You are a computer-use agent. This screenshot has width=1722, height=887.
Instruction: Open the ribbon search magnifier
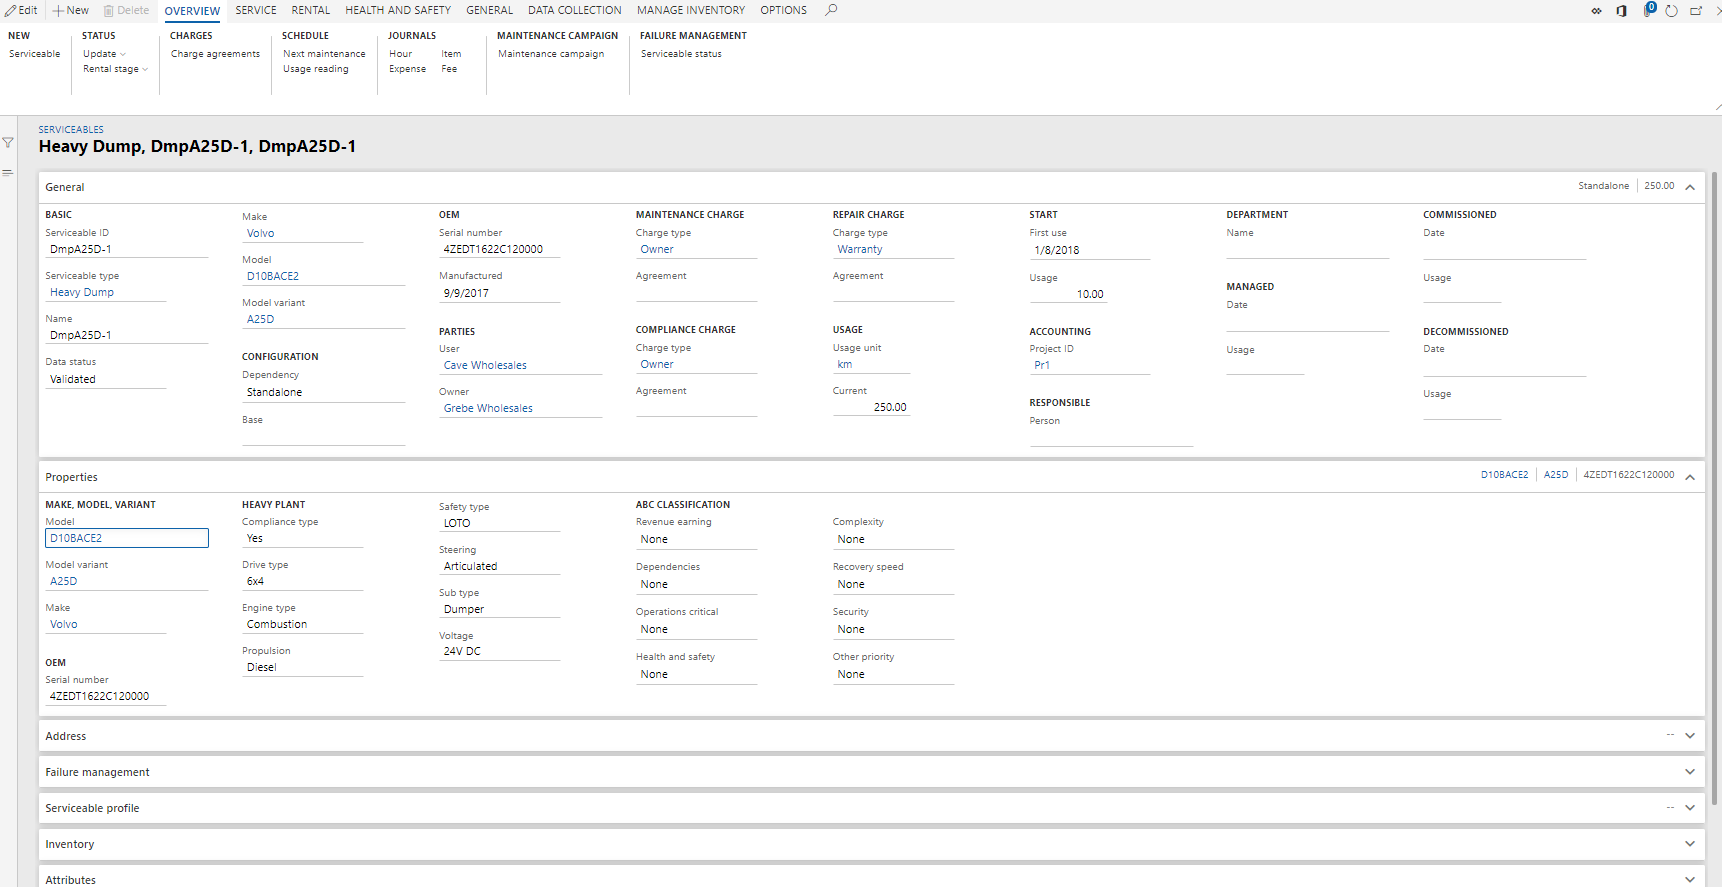pos(831,10)
